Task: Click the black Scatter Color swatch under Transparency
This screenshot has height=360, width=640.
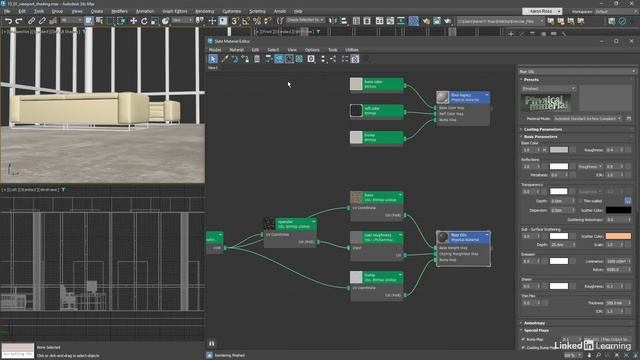Action: click(618, 210)
